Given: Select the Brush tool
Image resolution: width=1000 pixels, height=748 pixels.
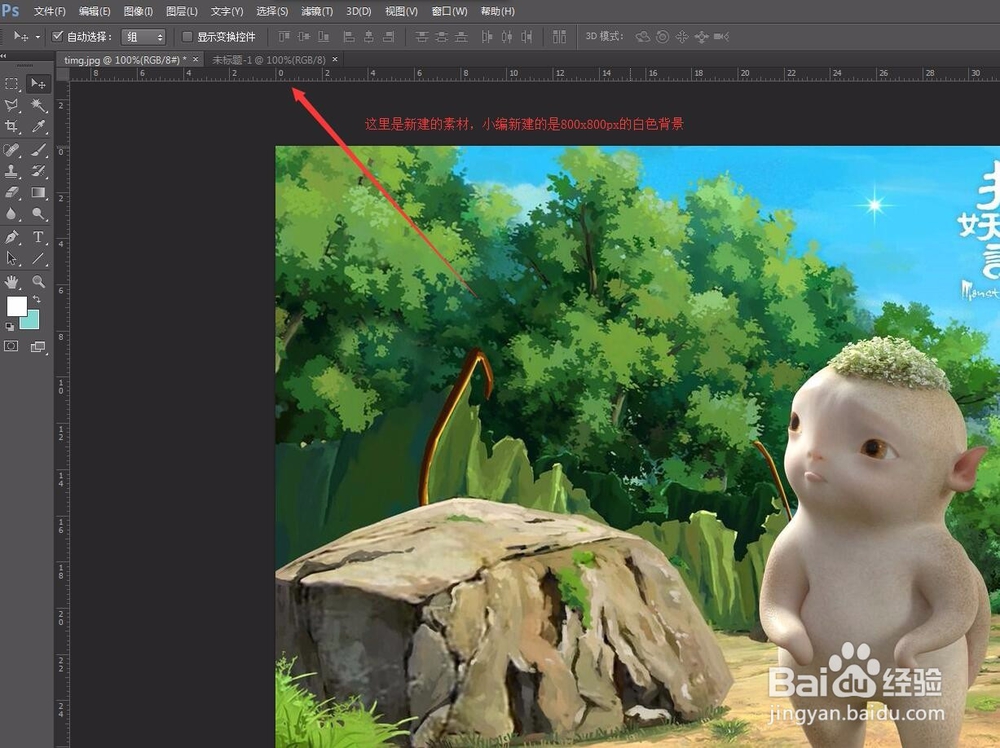Looking at the screenshot, I should coord(38,150).
